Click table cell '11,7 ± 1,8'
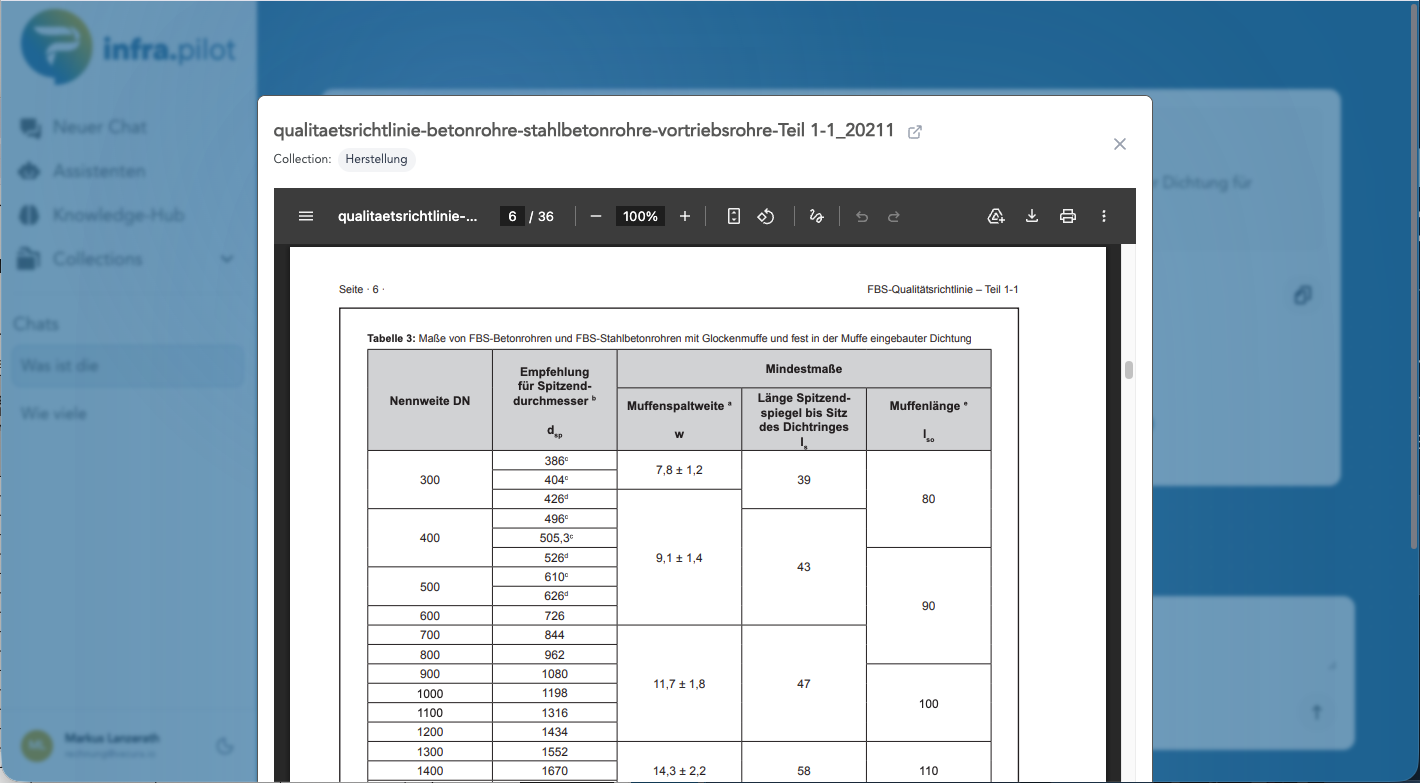1420x783 pixels. tap(679, 684)
